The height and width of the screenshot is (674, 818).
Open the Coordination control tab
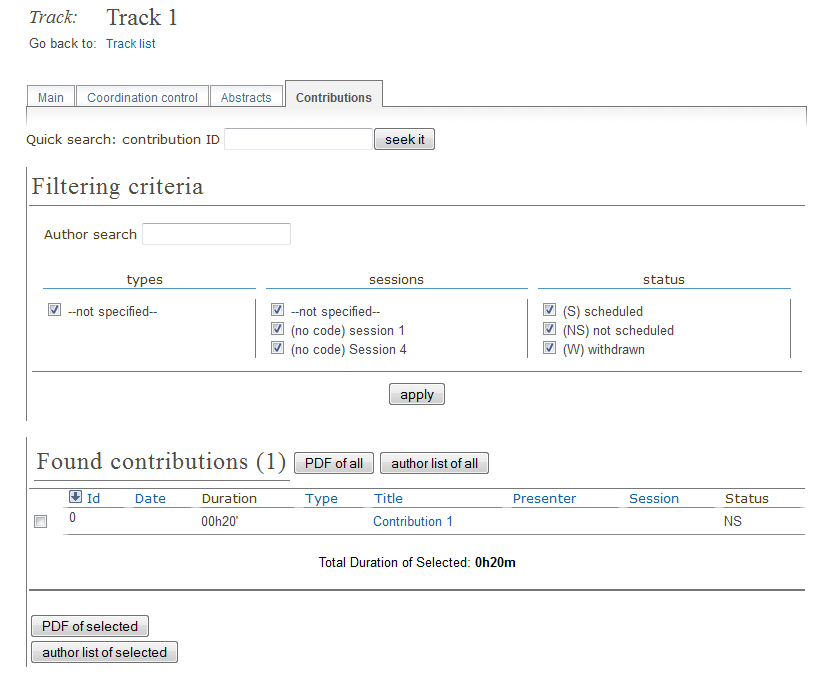tap(142, 97)
